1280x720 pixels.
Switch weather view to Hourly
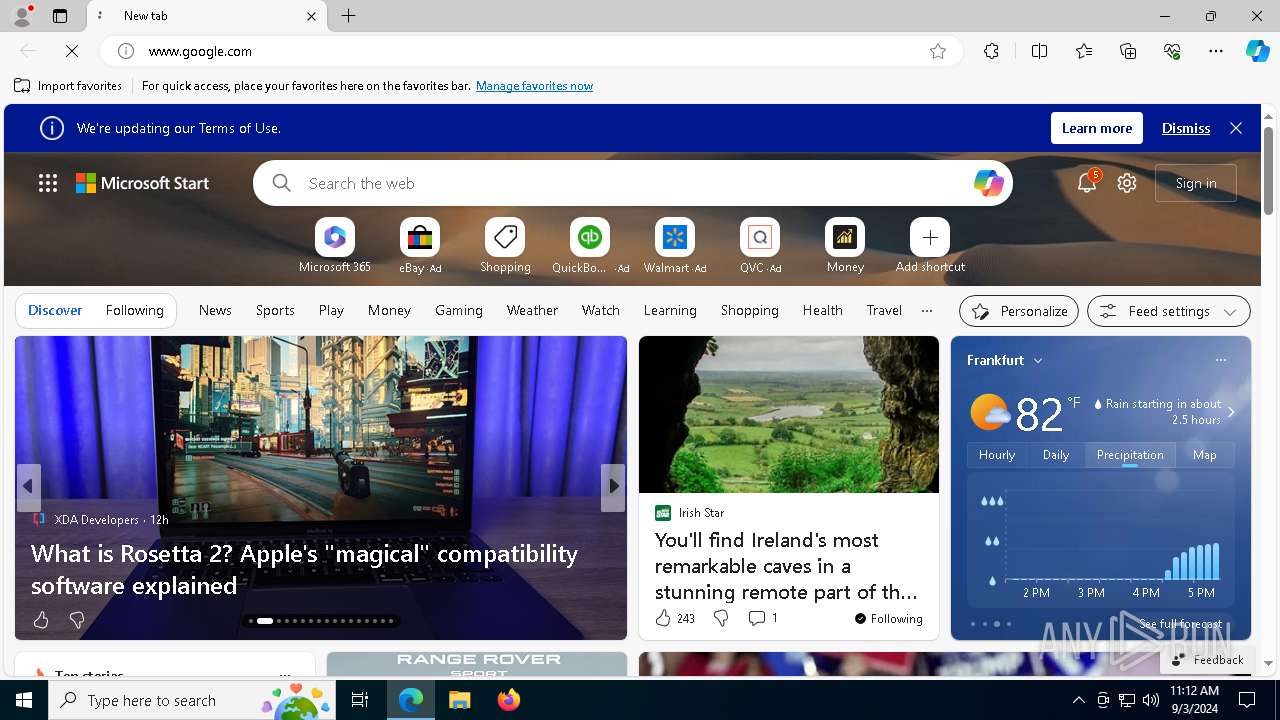point(997,455)
